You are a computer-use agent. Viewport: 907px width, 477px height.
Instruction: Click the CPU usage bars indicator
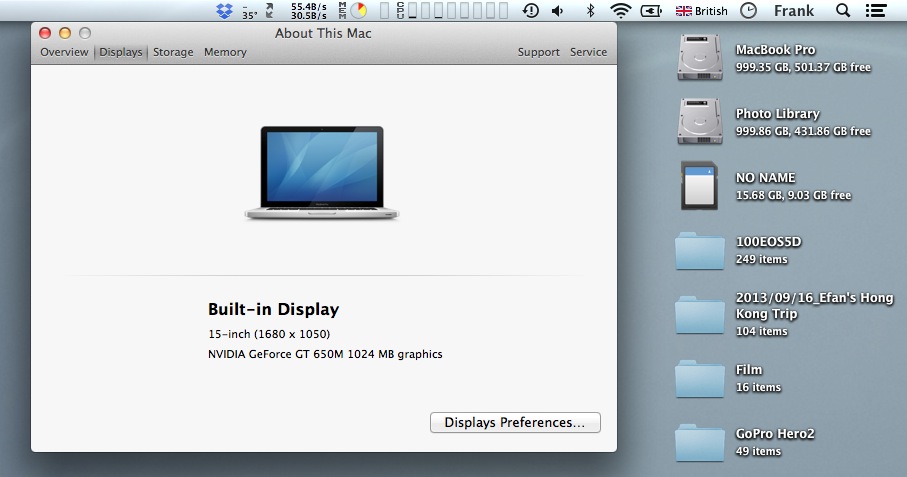click(452, 10)
